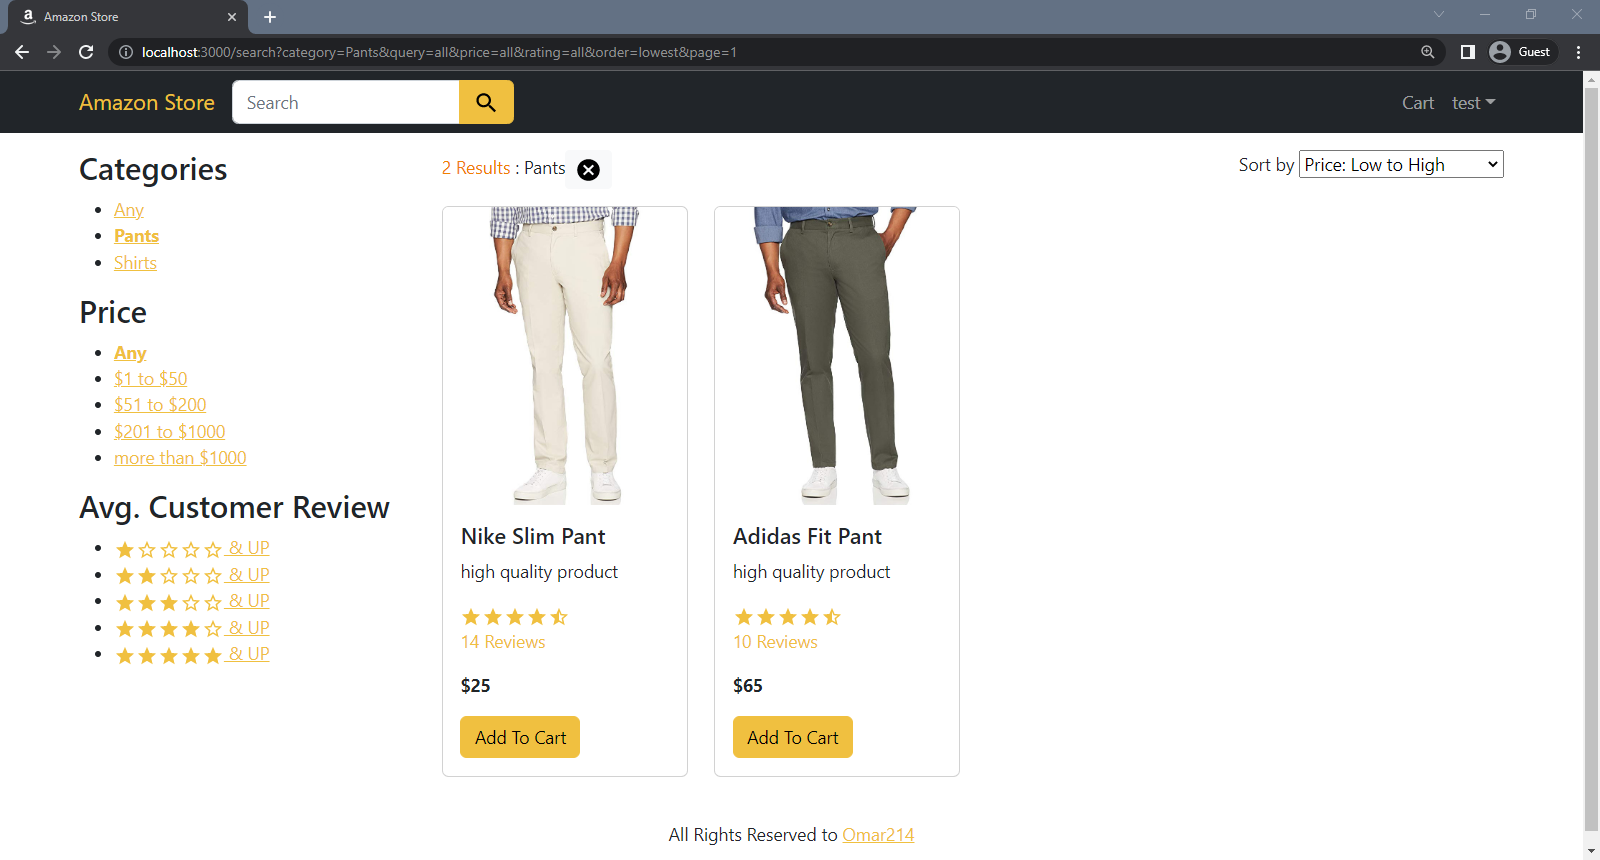The height and width of the screenshot is (860, 1600).
Task: Close the Amazon Store browser tab
Action: [x=232, y=17]
